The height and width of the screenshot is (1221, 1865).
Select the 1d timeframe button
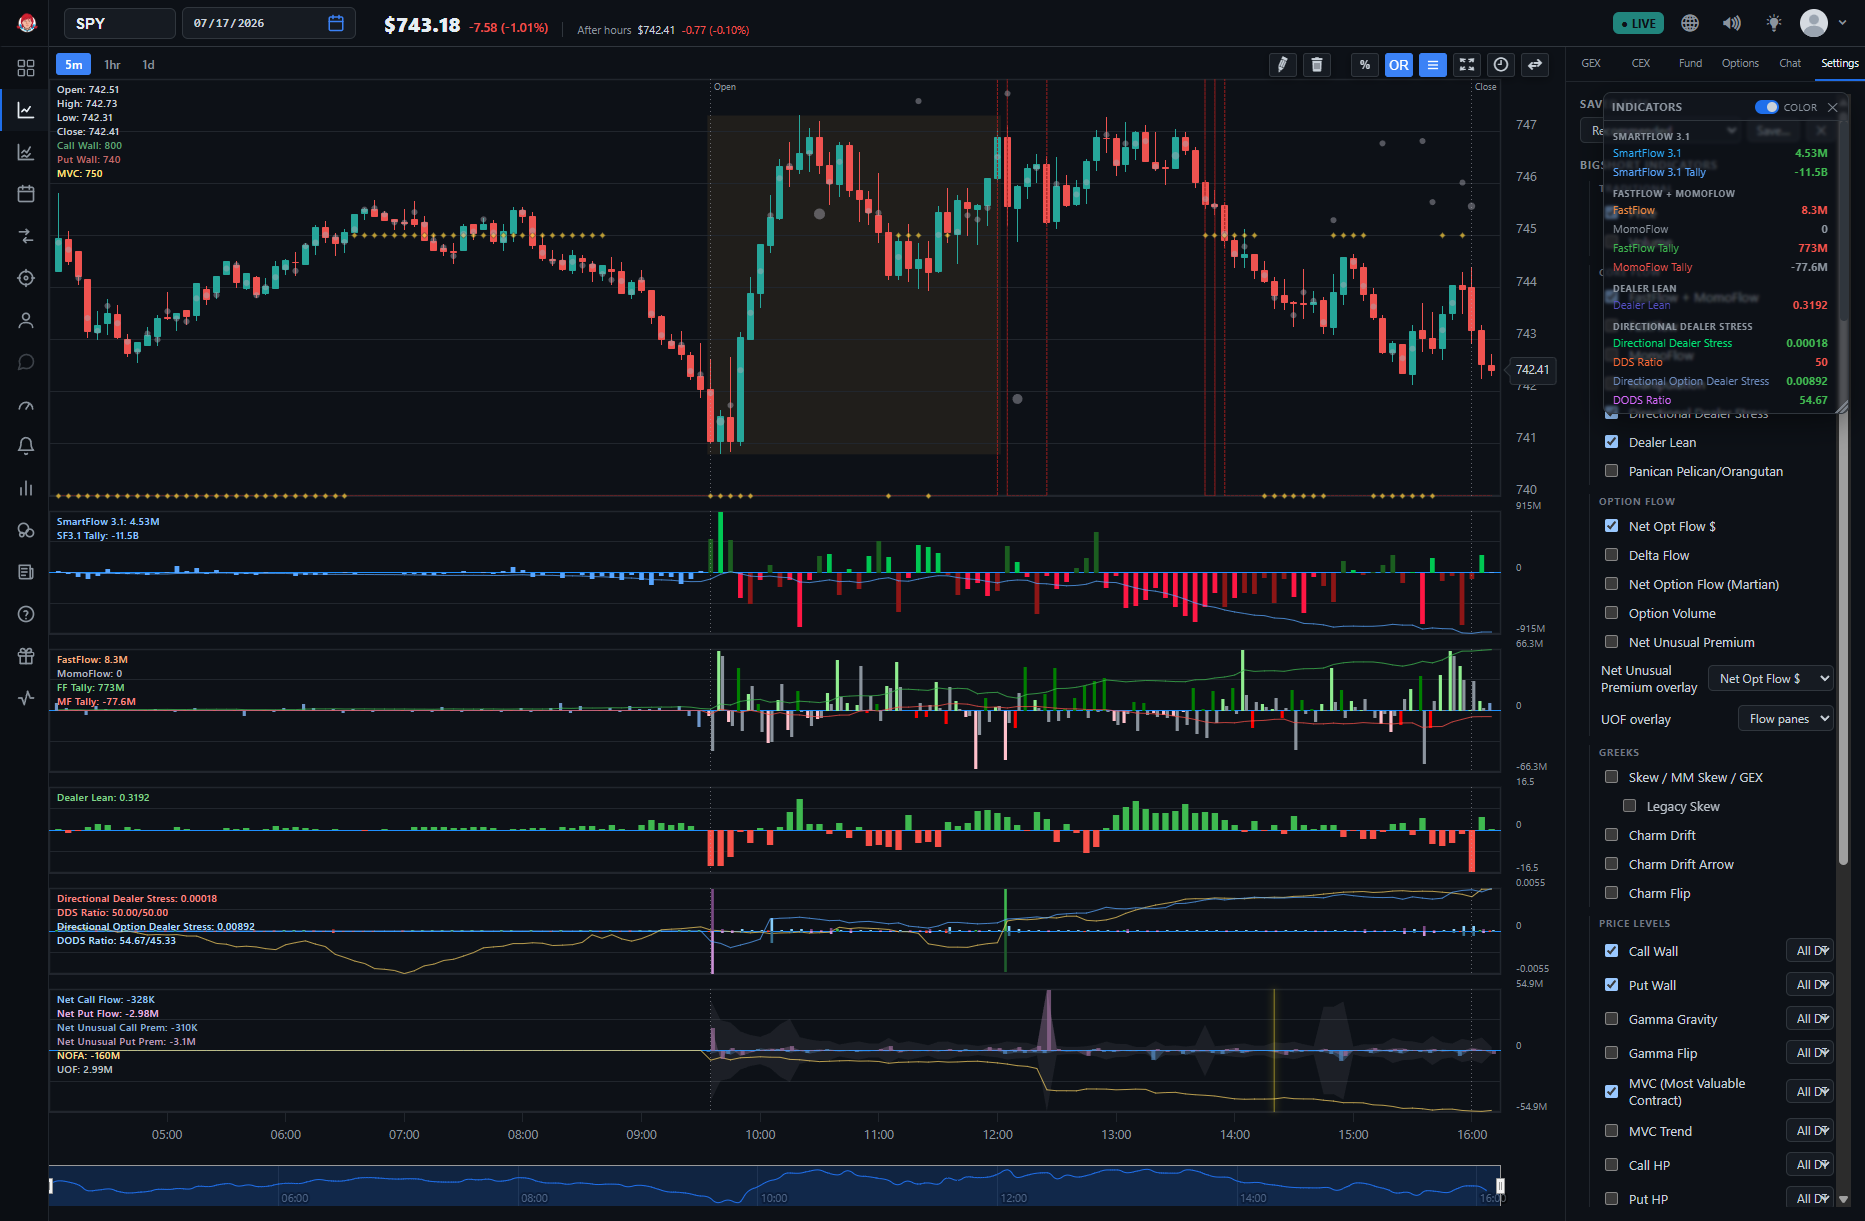tap(148, 65)
